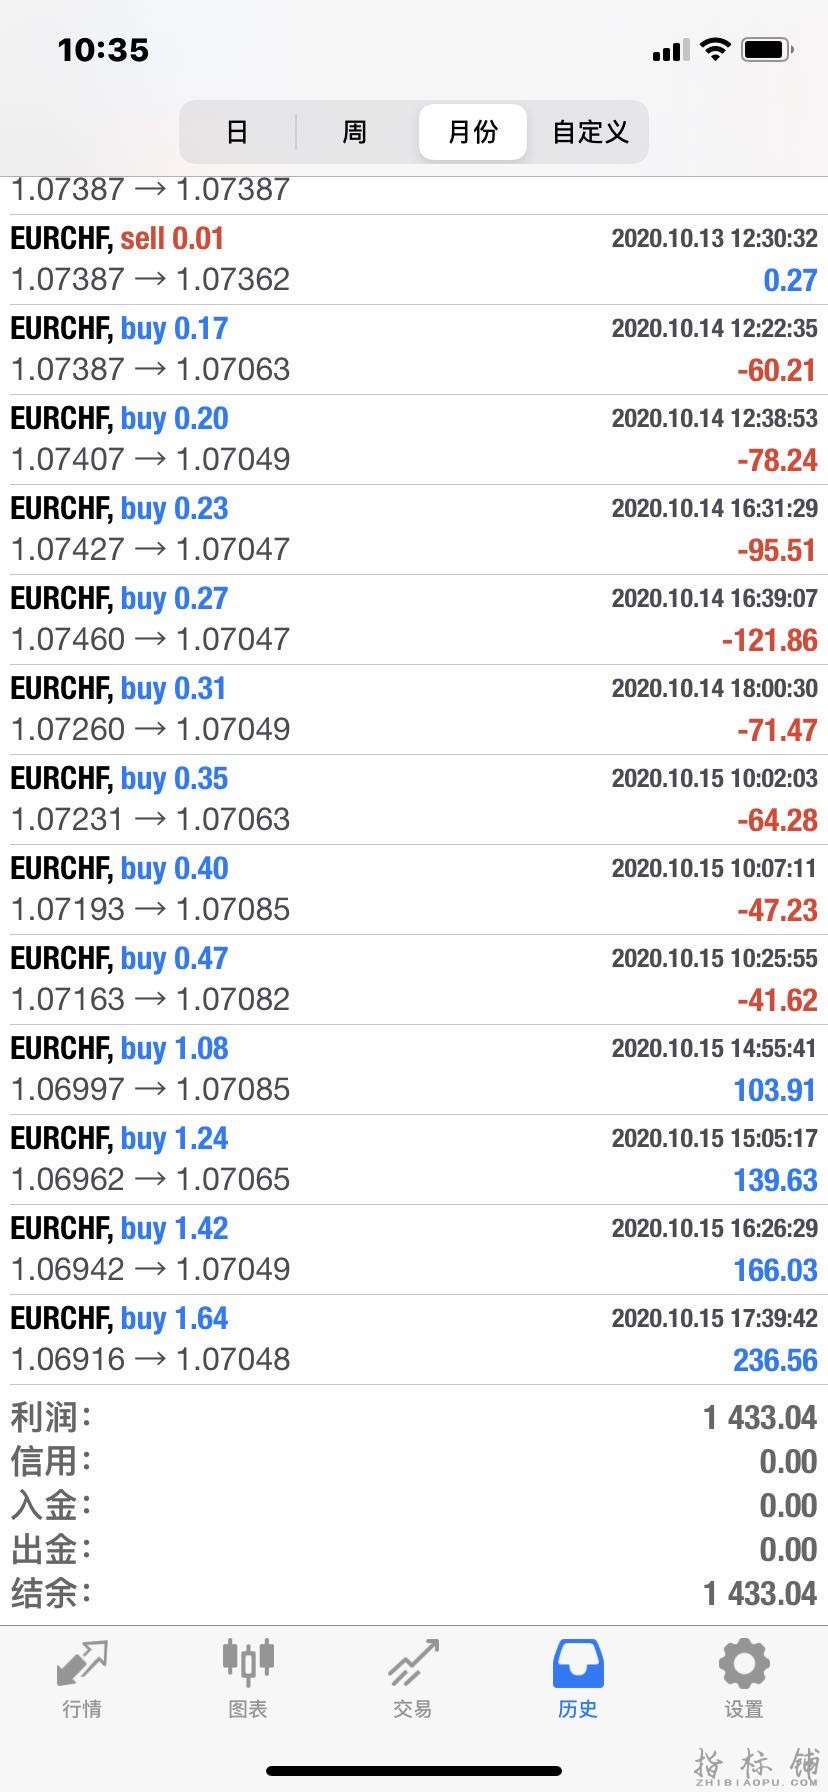
Task: Choose the 自定义 custom period tab
Action: (x=590, y=132)
